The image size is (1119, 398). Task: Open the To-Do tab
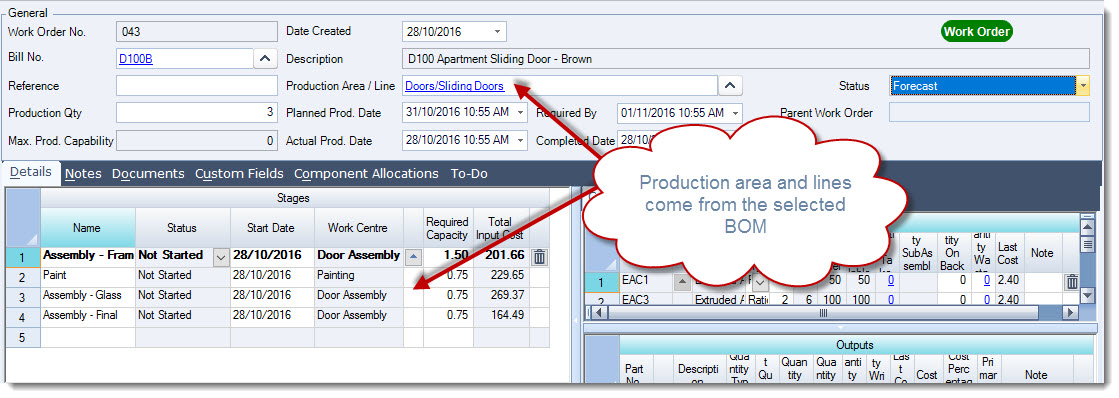tap(469, 173)
